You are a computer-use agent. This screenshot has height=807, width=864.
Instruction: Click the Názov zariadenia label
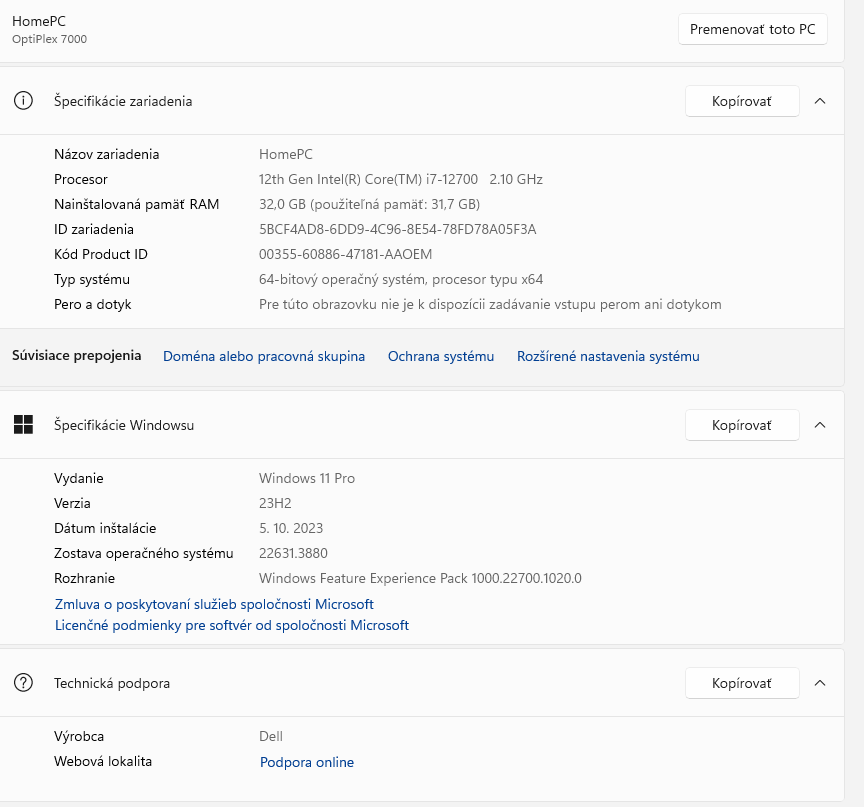(x=106, y=154)
